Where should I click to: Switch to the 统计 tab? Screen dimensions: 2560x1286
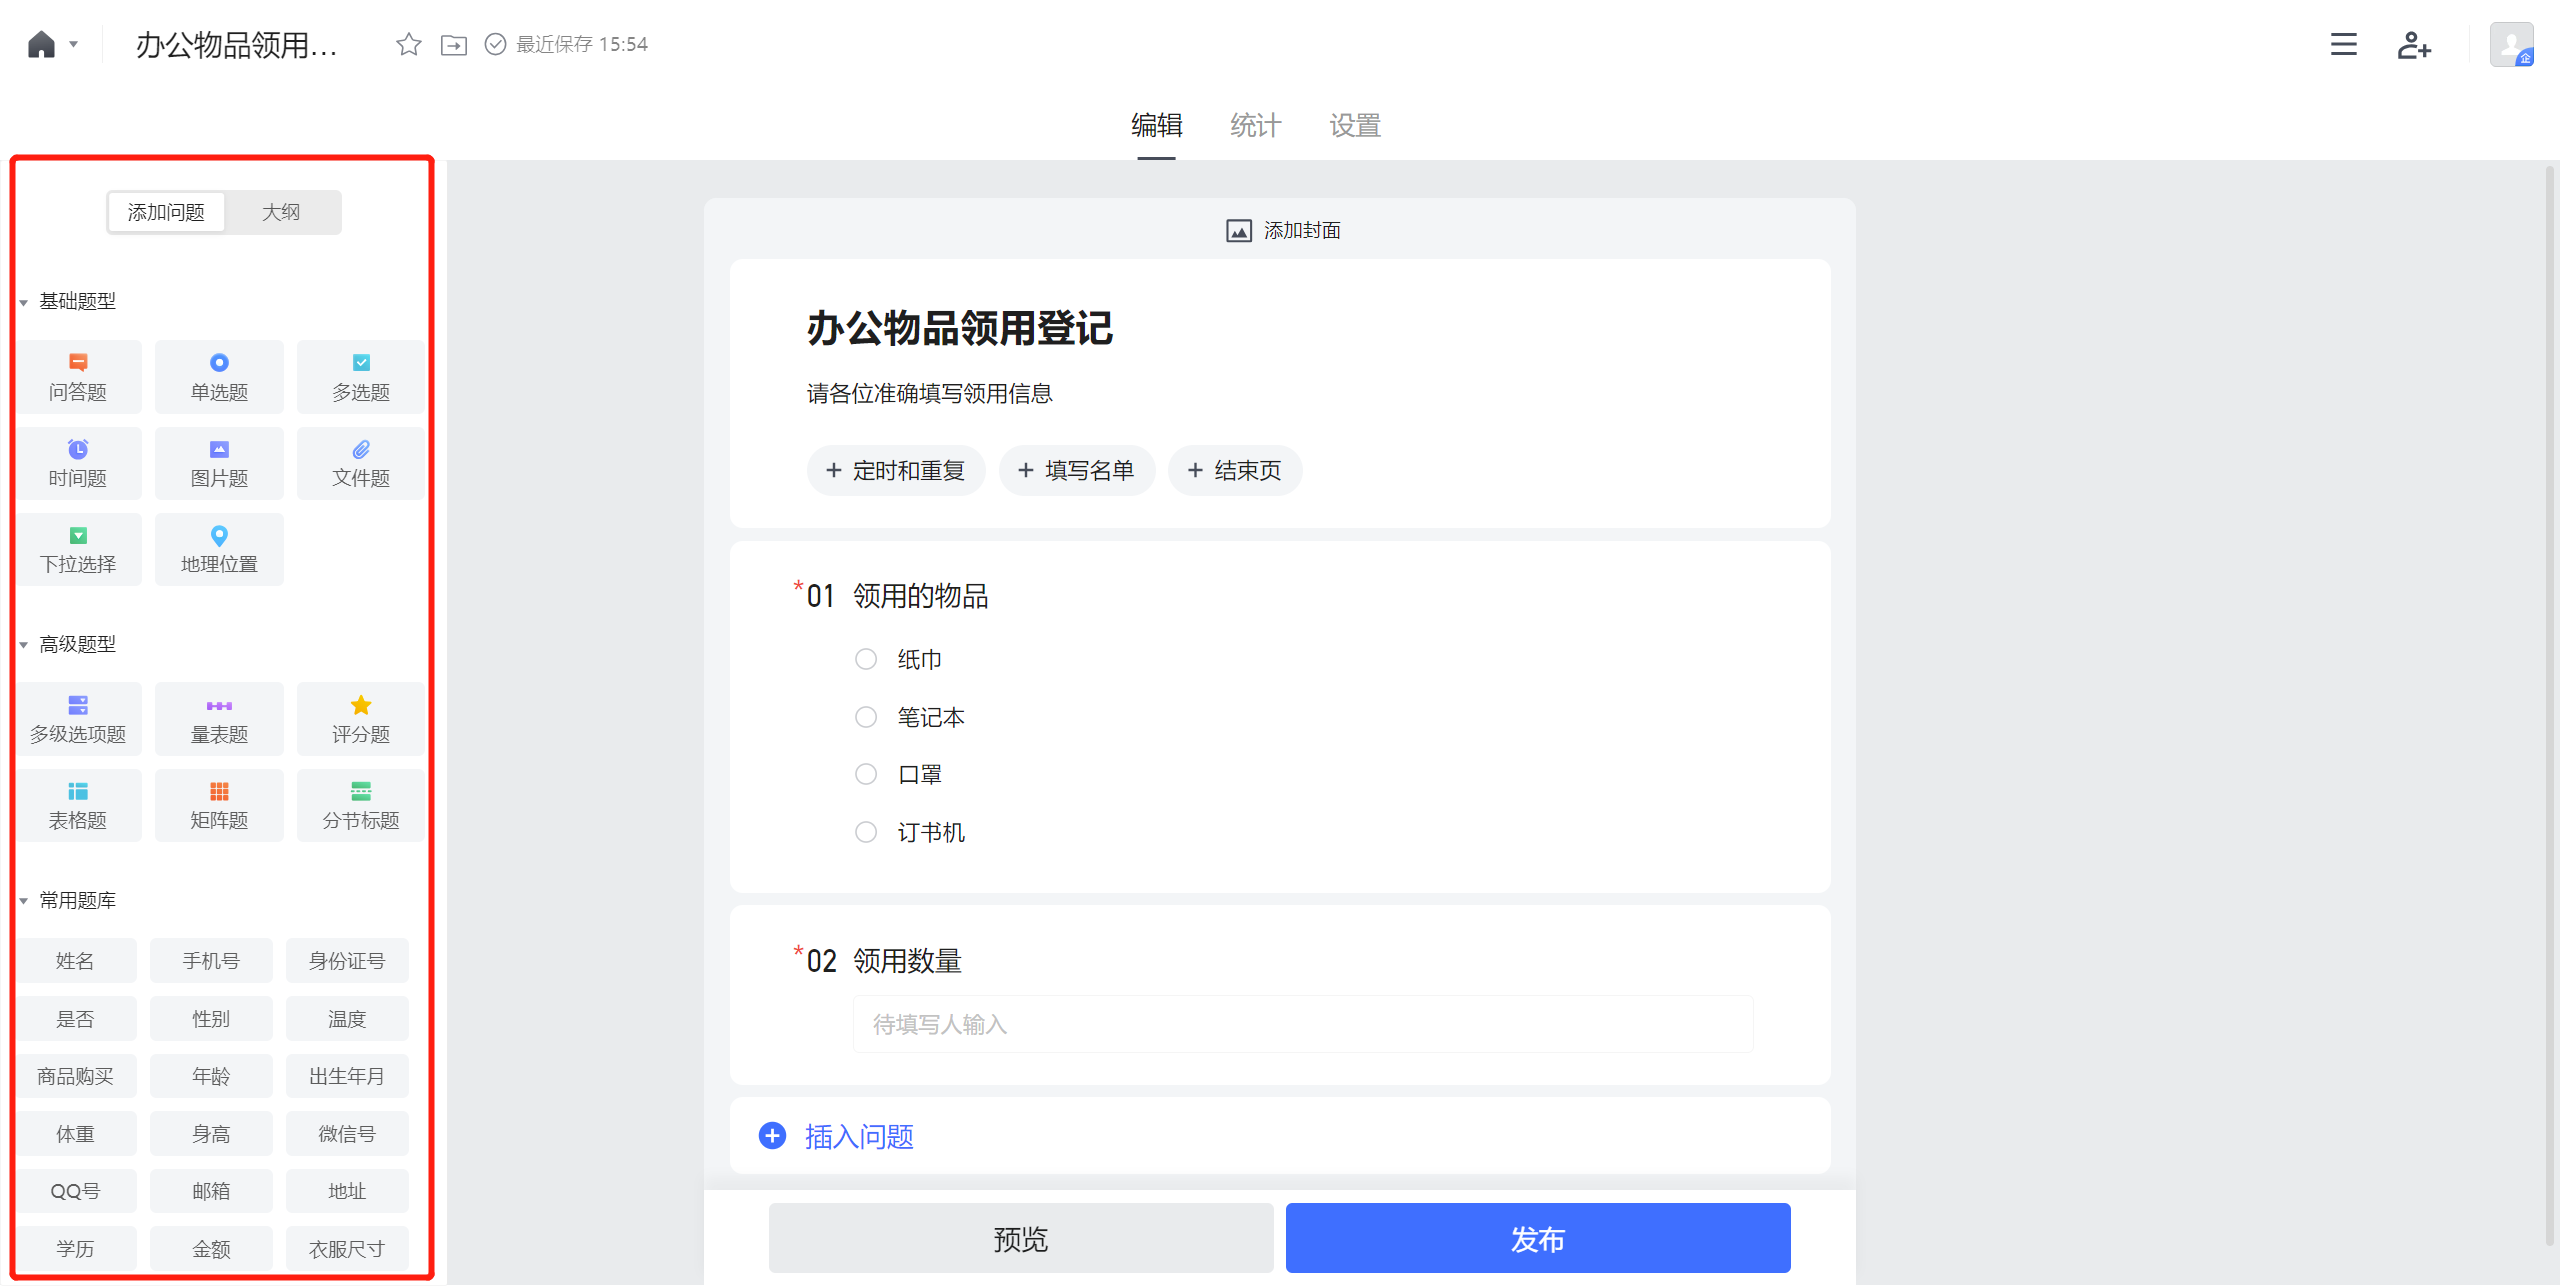1255,125
